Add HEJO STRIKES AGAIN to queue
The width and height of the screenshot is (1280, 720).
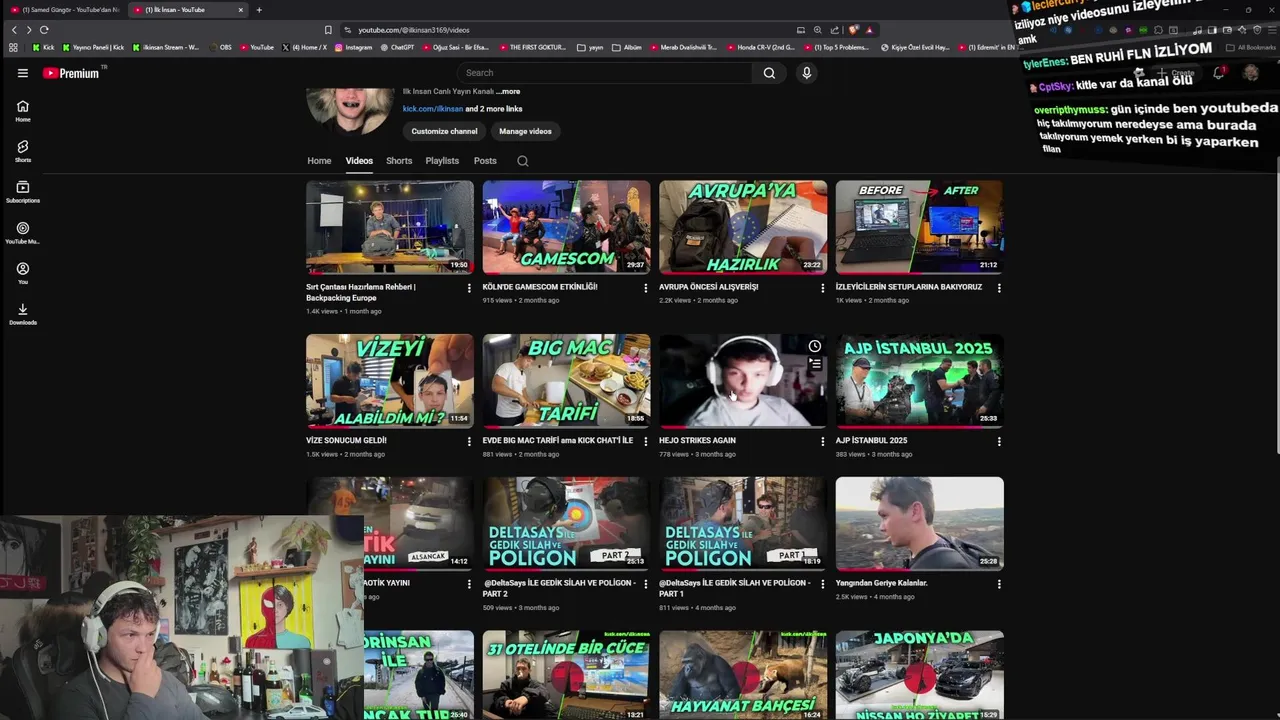tap(815, 365)
